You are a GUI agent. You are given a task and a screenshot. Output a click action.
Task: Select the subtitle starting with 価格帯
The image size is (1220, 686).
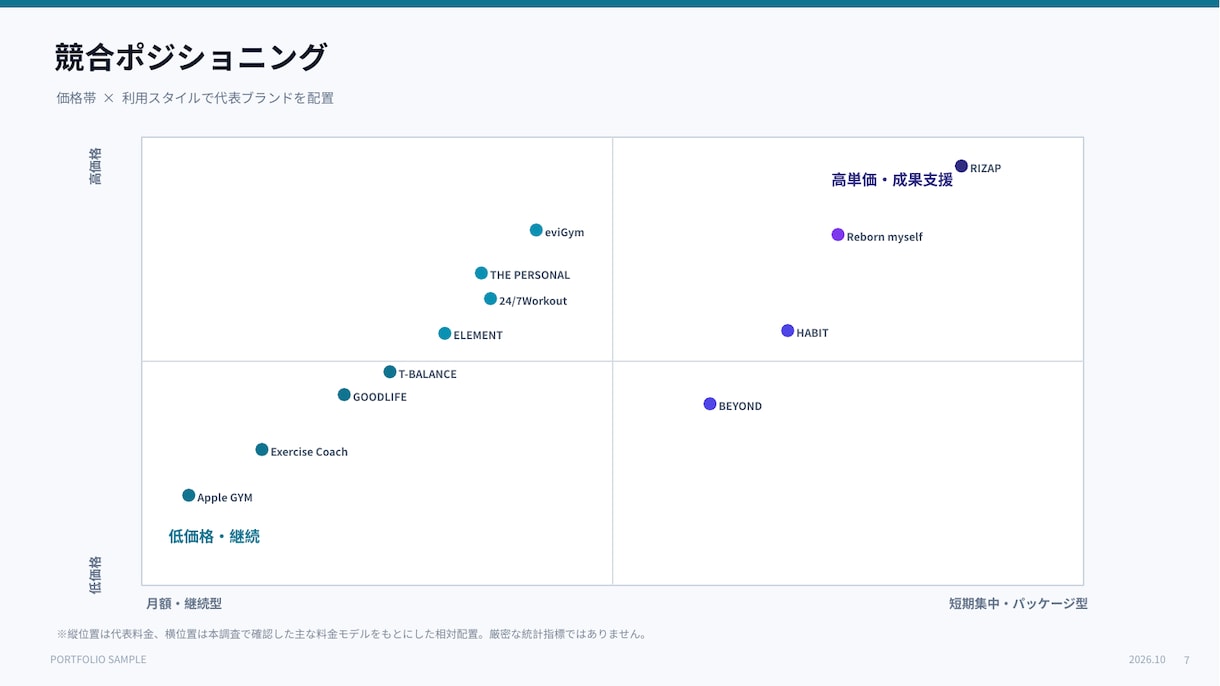click(195, 98)
